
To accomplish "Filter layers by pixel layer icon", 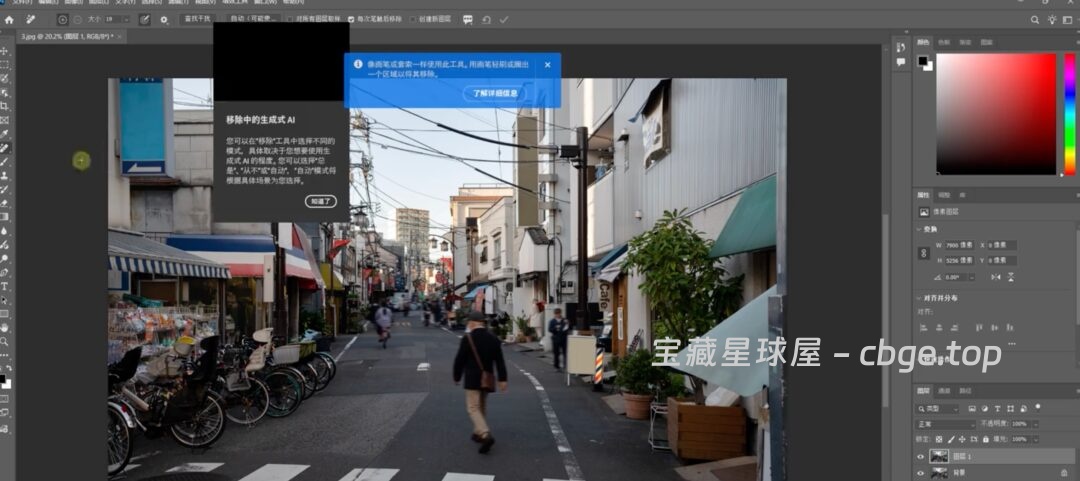I will tap(972, 409).
